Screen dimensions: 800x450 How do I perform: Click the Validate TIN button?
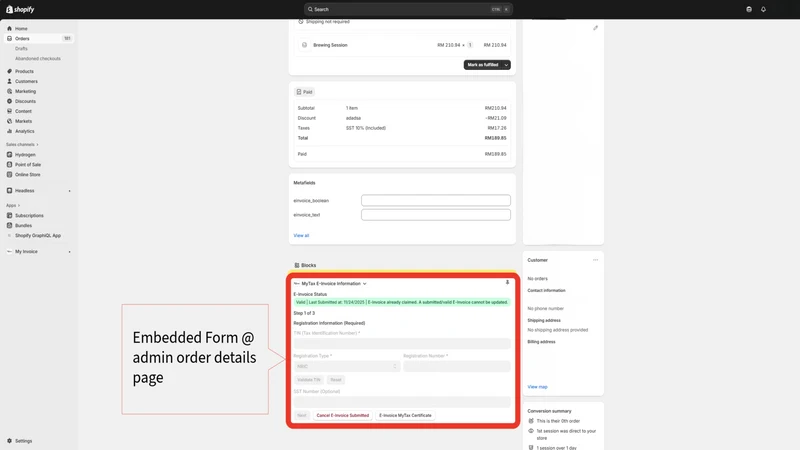coord(309,380)
